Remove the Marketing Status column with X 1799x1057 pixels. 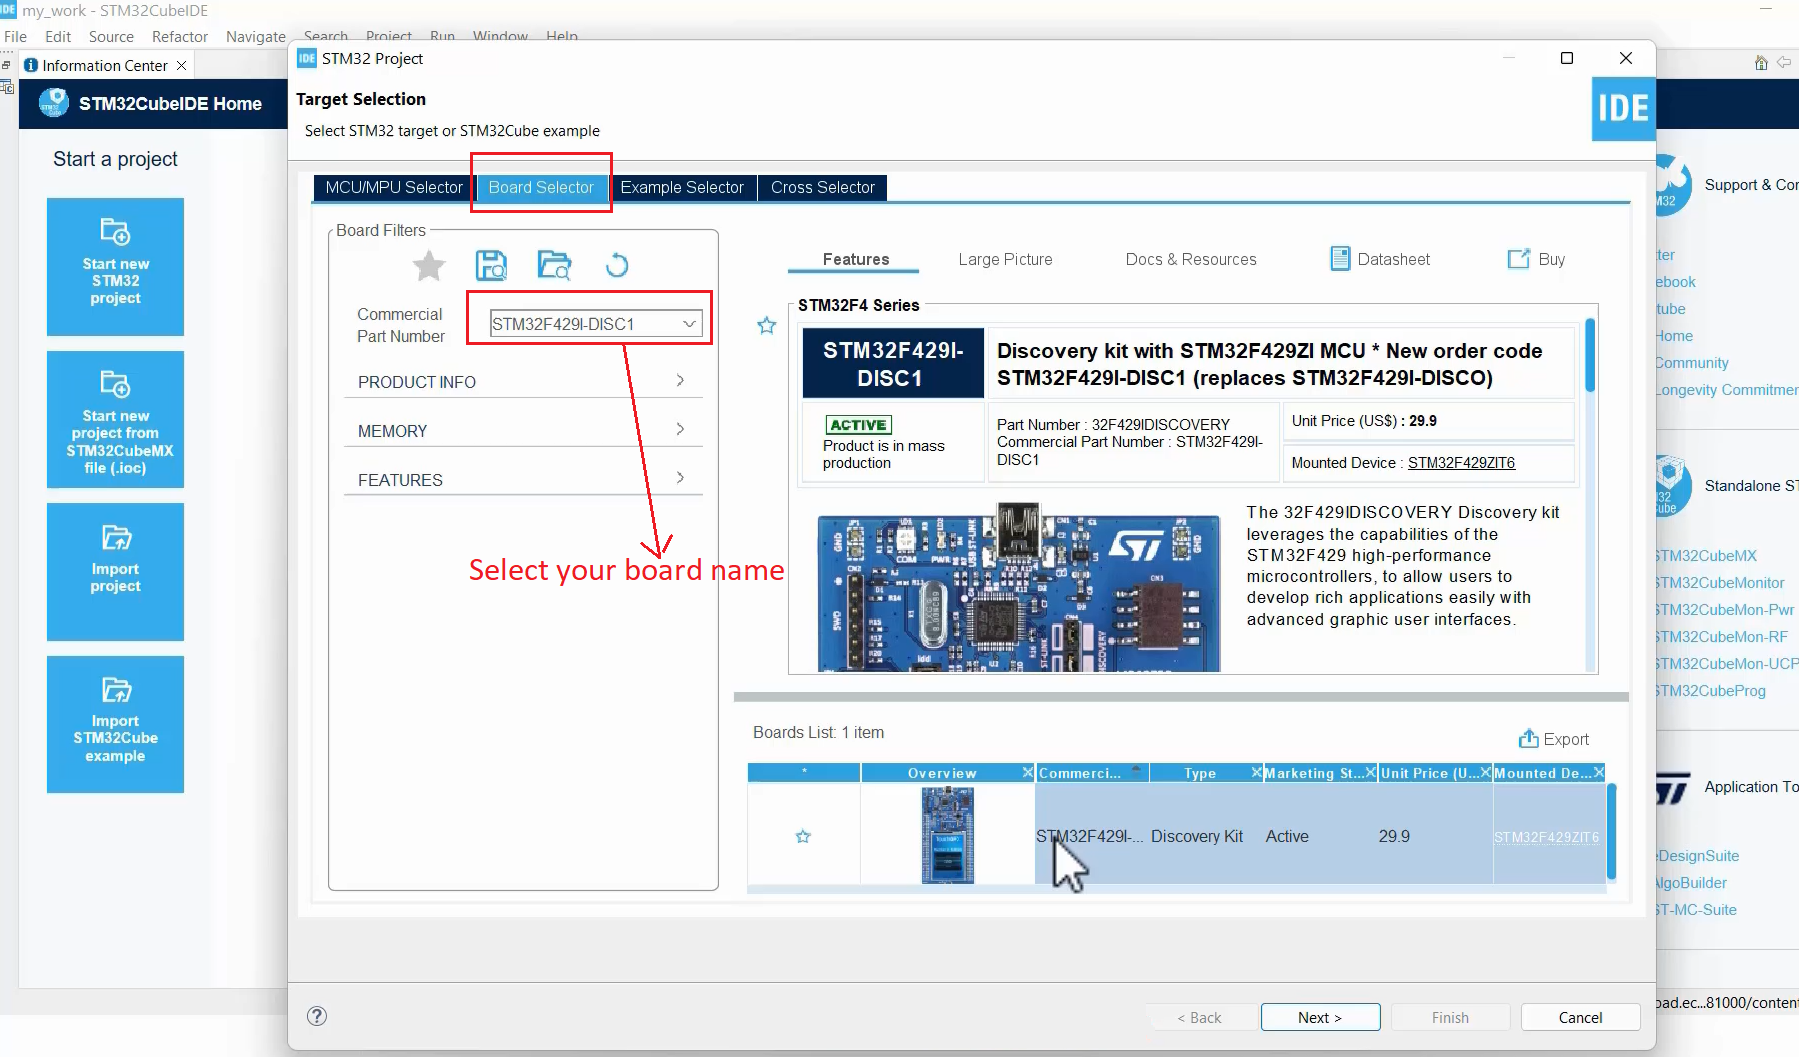[1371, 773]
